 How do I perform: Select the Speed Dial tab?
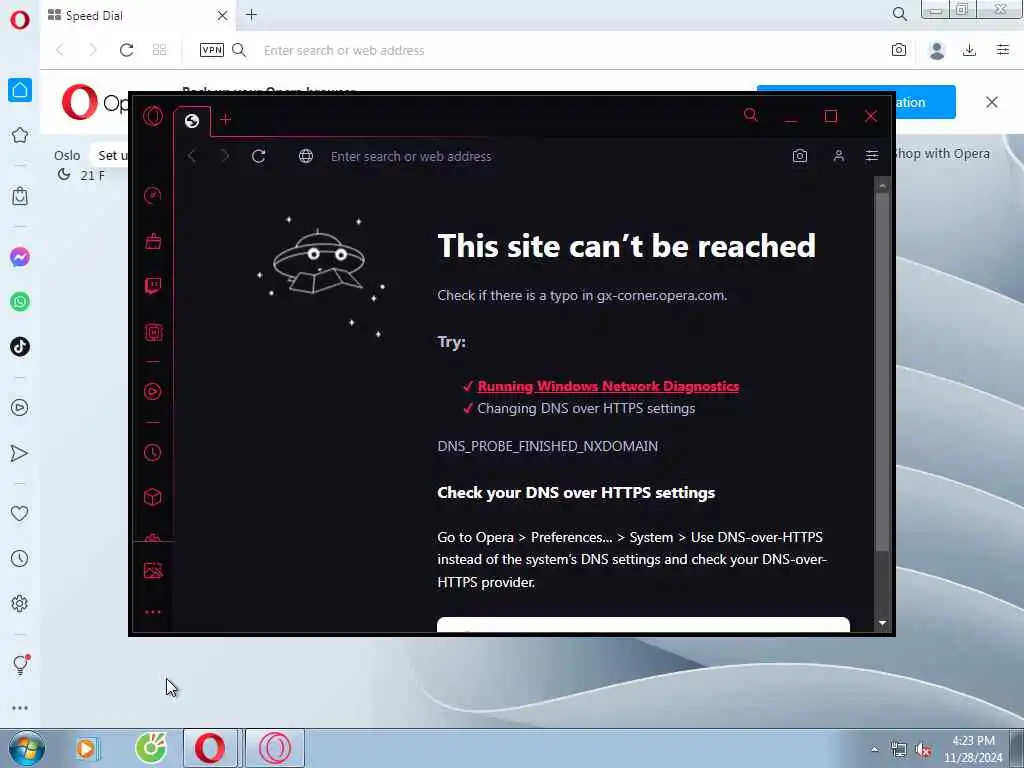tap(138, 15)
